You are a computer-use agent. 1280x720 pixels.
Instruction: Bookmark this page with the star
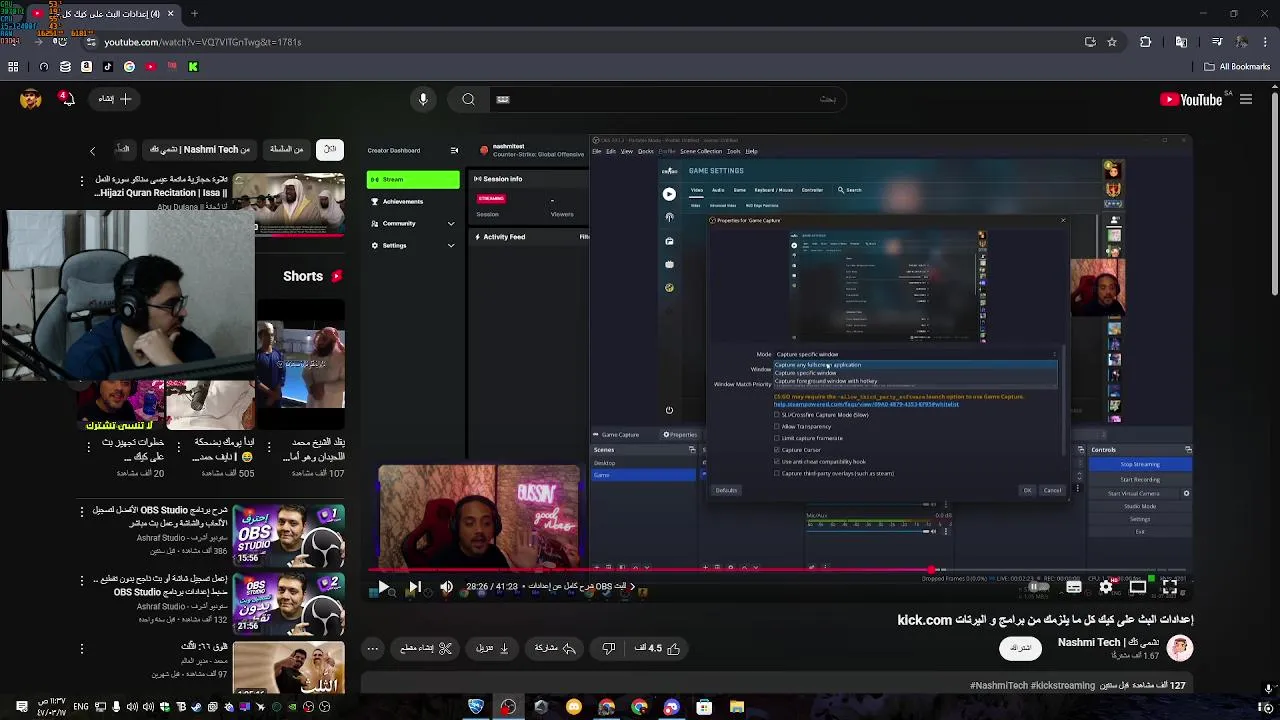click(x=1111, y=42)
